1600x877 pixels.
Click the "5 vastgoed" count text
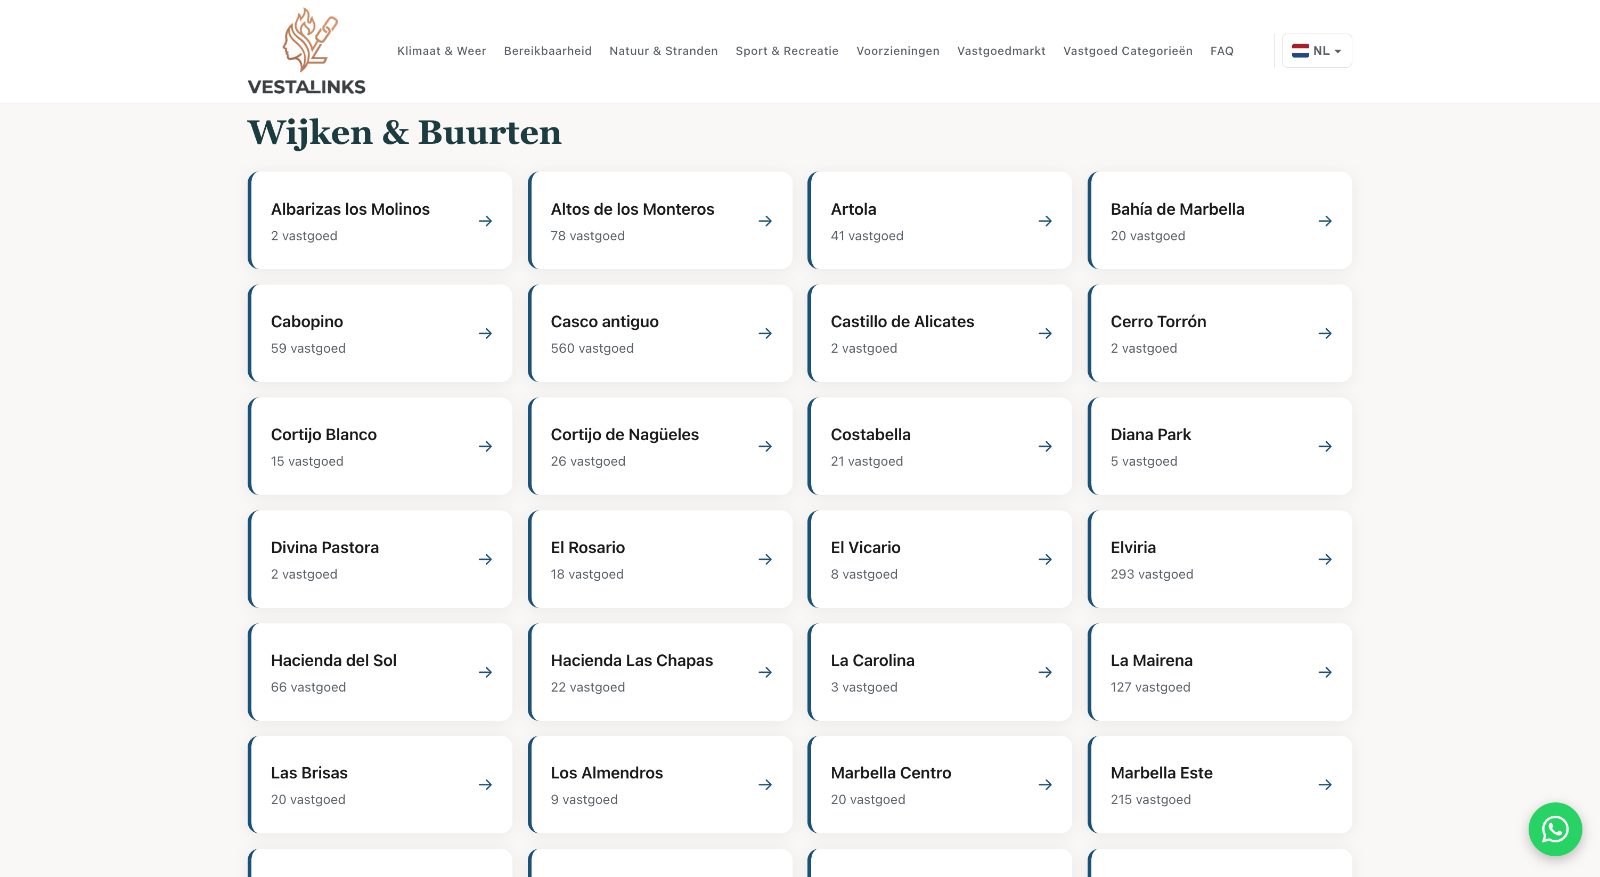1144,461
